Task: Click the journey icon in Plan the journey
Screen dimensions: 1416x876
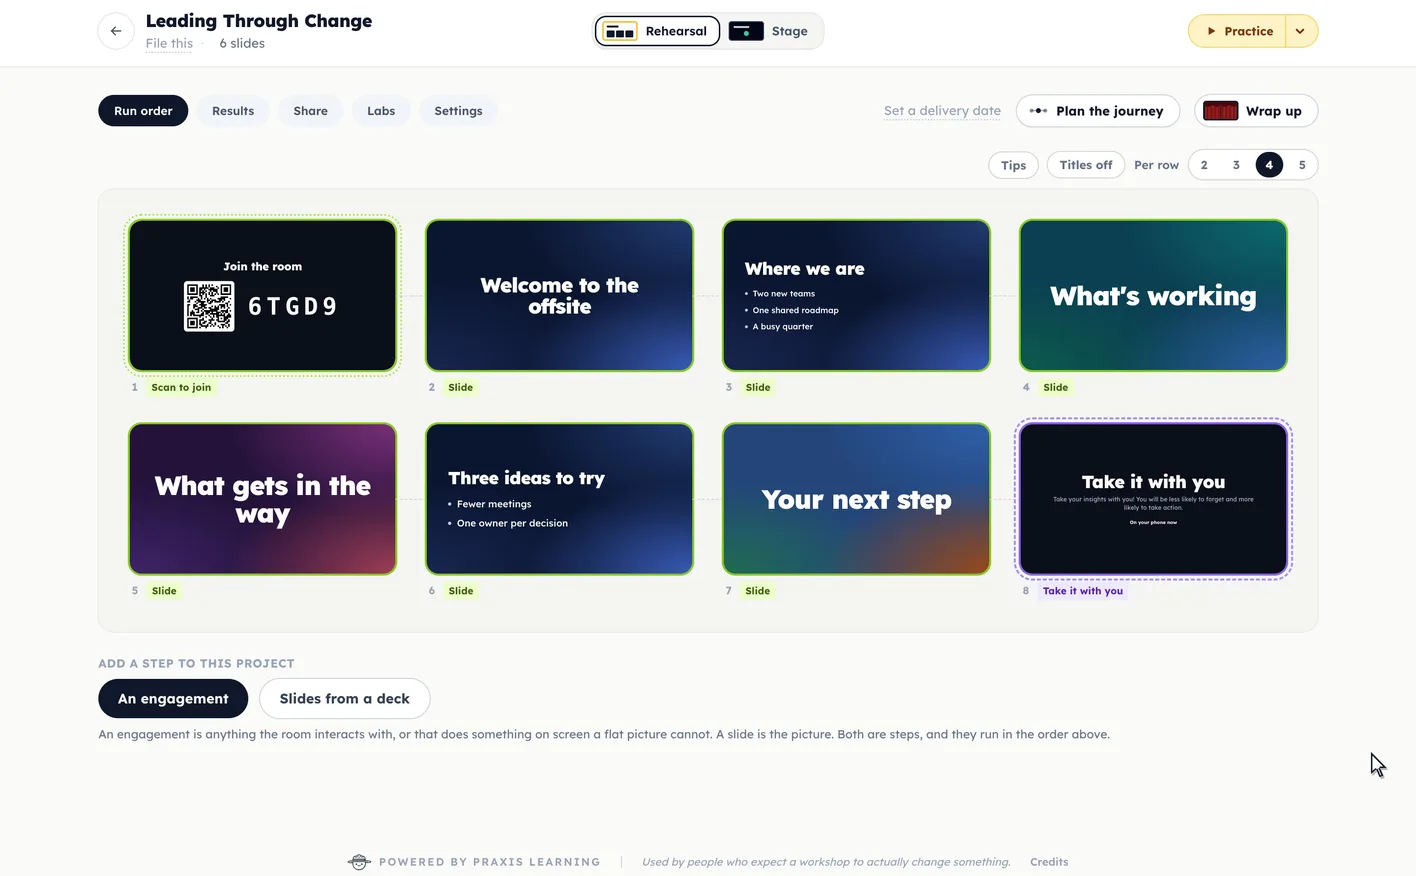Action: [1038, 111]
